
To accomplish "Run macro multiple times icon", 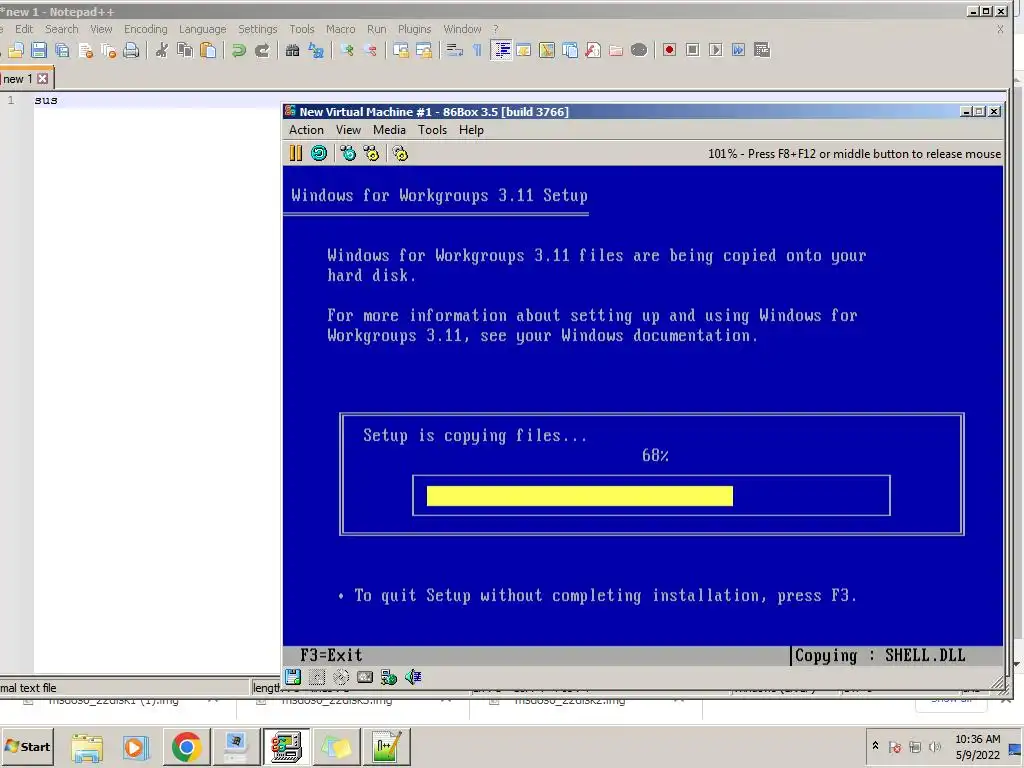I will pyautogui.click(x=739, y=50).
